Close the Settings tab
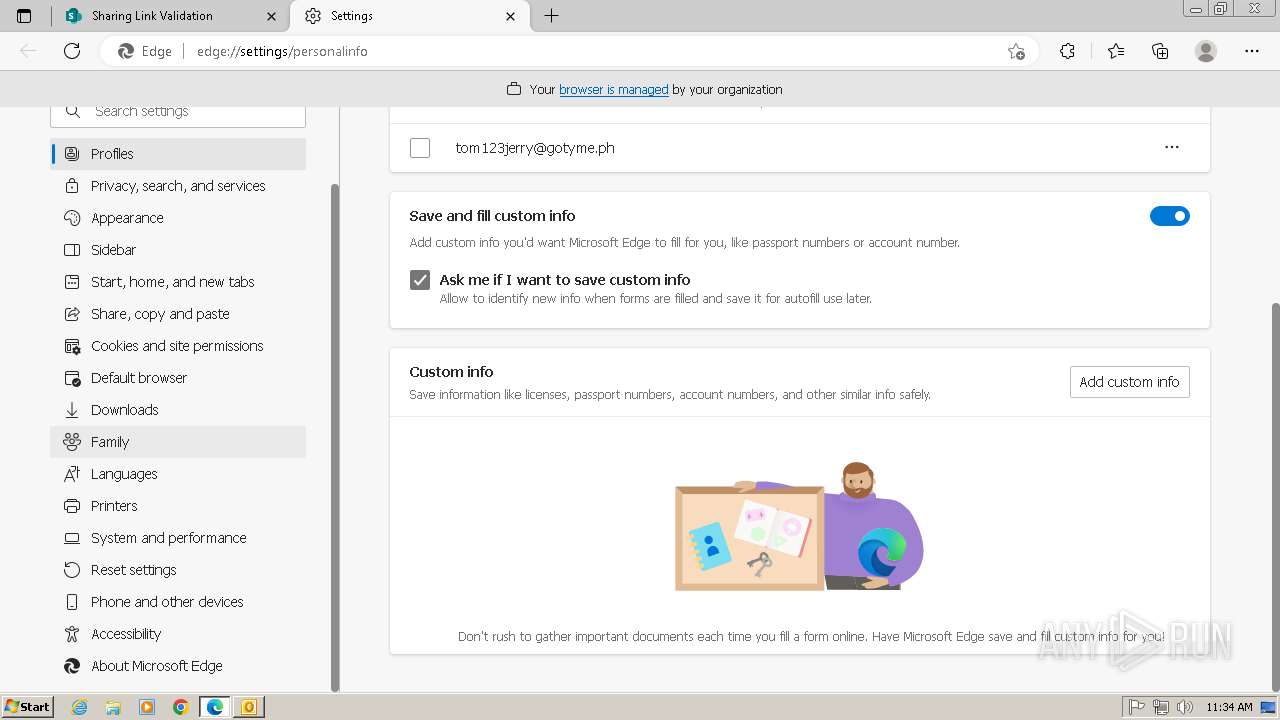The height and width of the screenshot is (720, 1280). (x=511, y=16)
